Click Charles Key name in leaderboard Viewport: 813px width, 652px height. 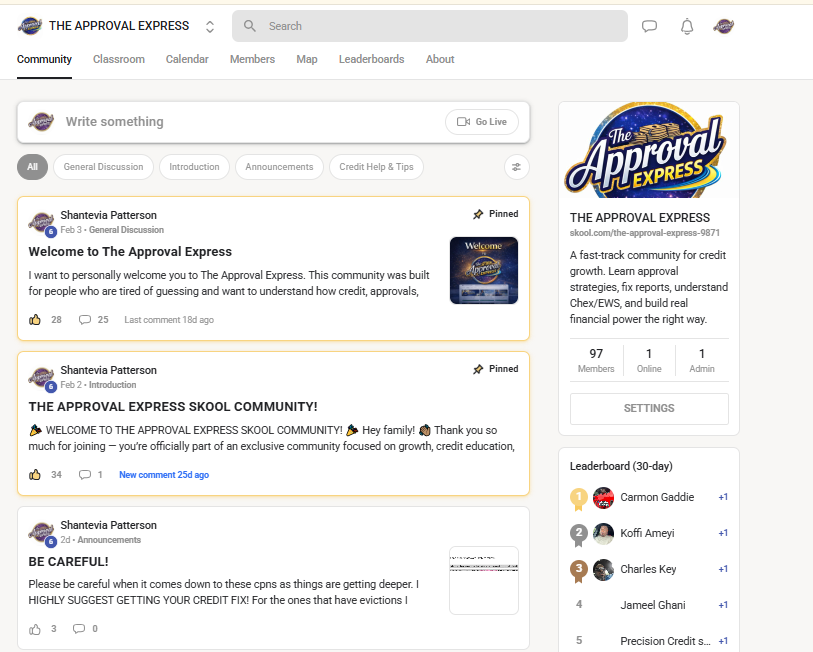pos(648,569)
